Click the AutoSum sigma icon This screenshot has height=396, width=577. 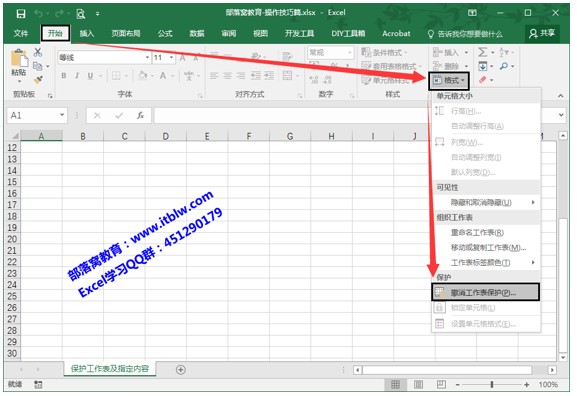coord(482,52)
